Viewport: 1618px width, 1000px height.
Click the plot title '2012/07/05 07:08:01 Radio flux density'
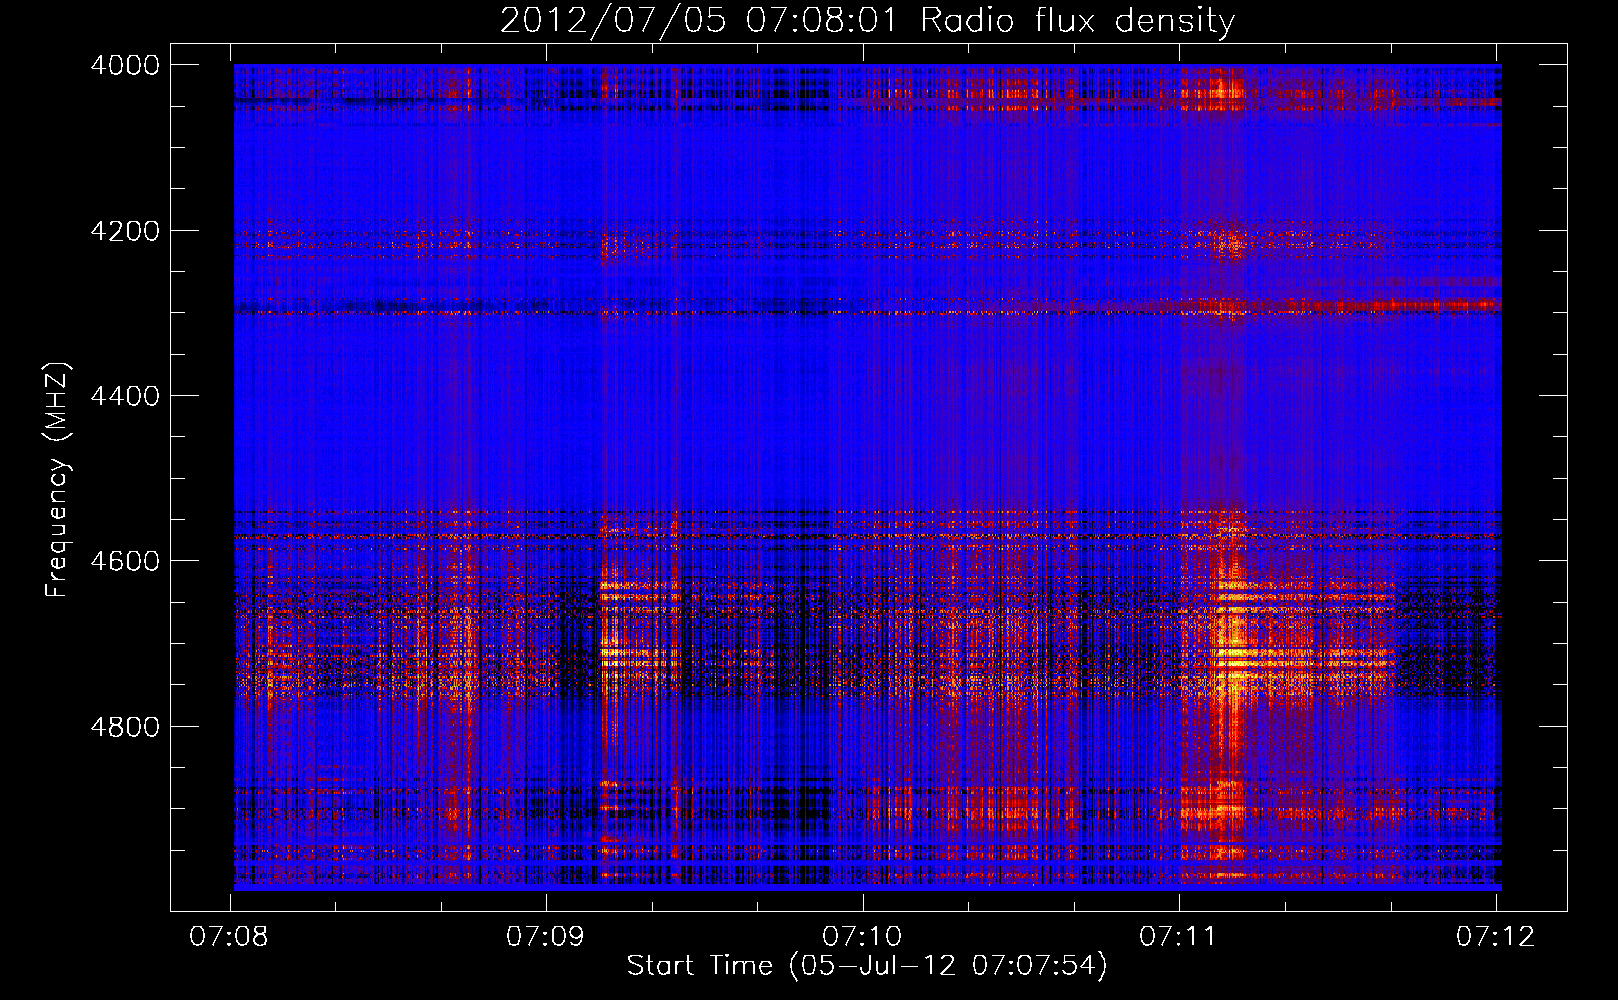click(x=867, y=21)
